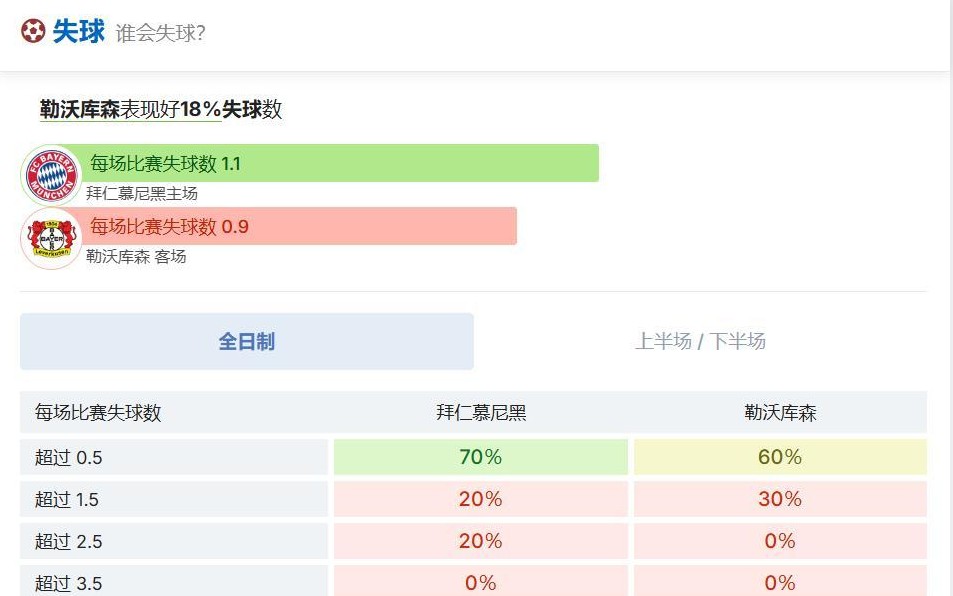
Task: Click the 70% cell for 拜仁慕尼黑
Action: (x=481, y=457)
